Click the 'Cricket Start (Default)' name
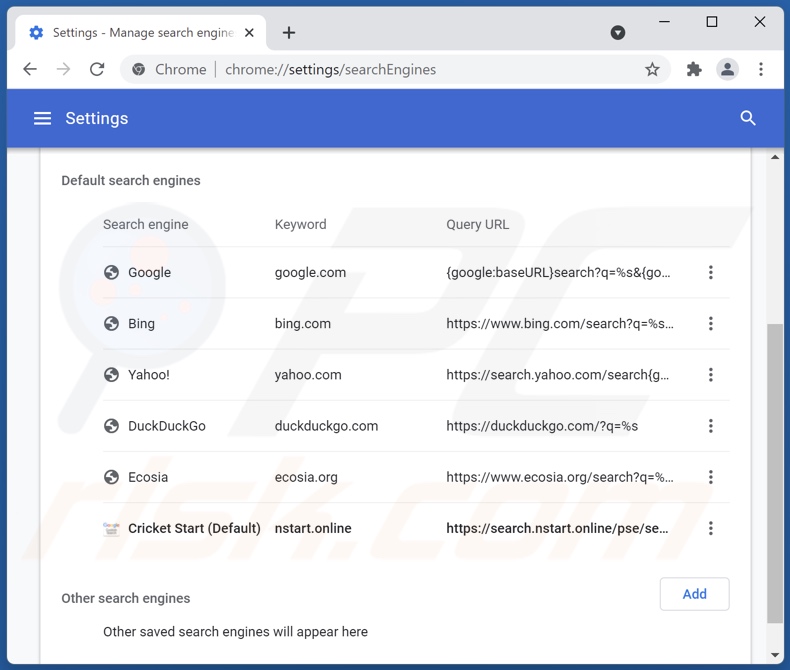The width and height of the screenshot is (790, 670). pos(194,528)
